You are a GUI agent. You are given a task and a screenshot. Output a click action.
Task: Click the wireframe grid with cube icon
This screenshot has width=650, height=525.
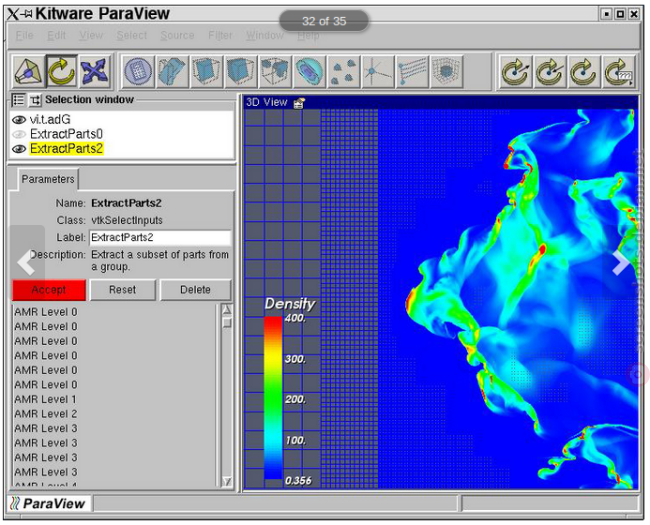pos(446,71)
